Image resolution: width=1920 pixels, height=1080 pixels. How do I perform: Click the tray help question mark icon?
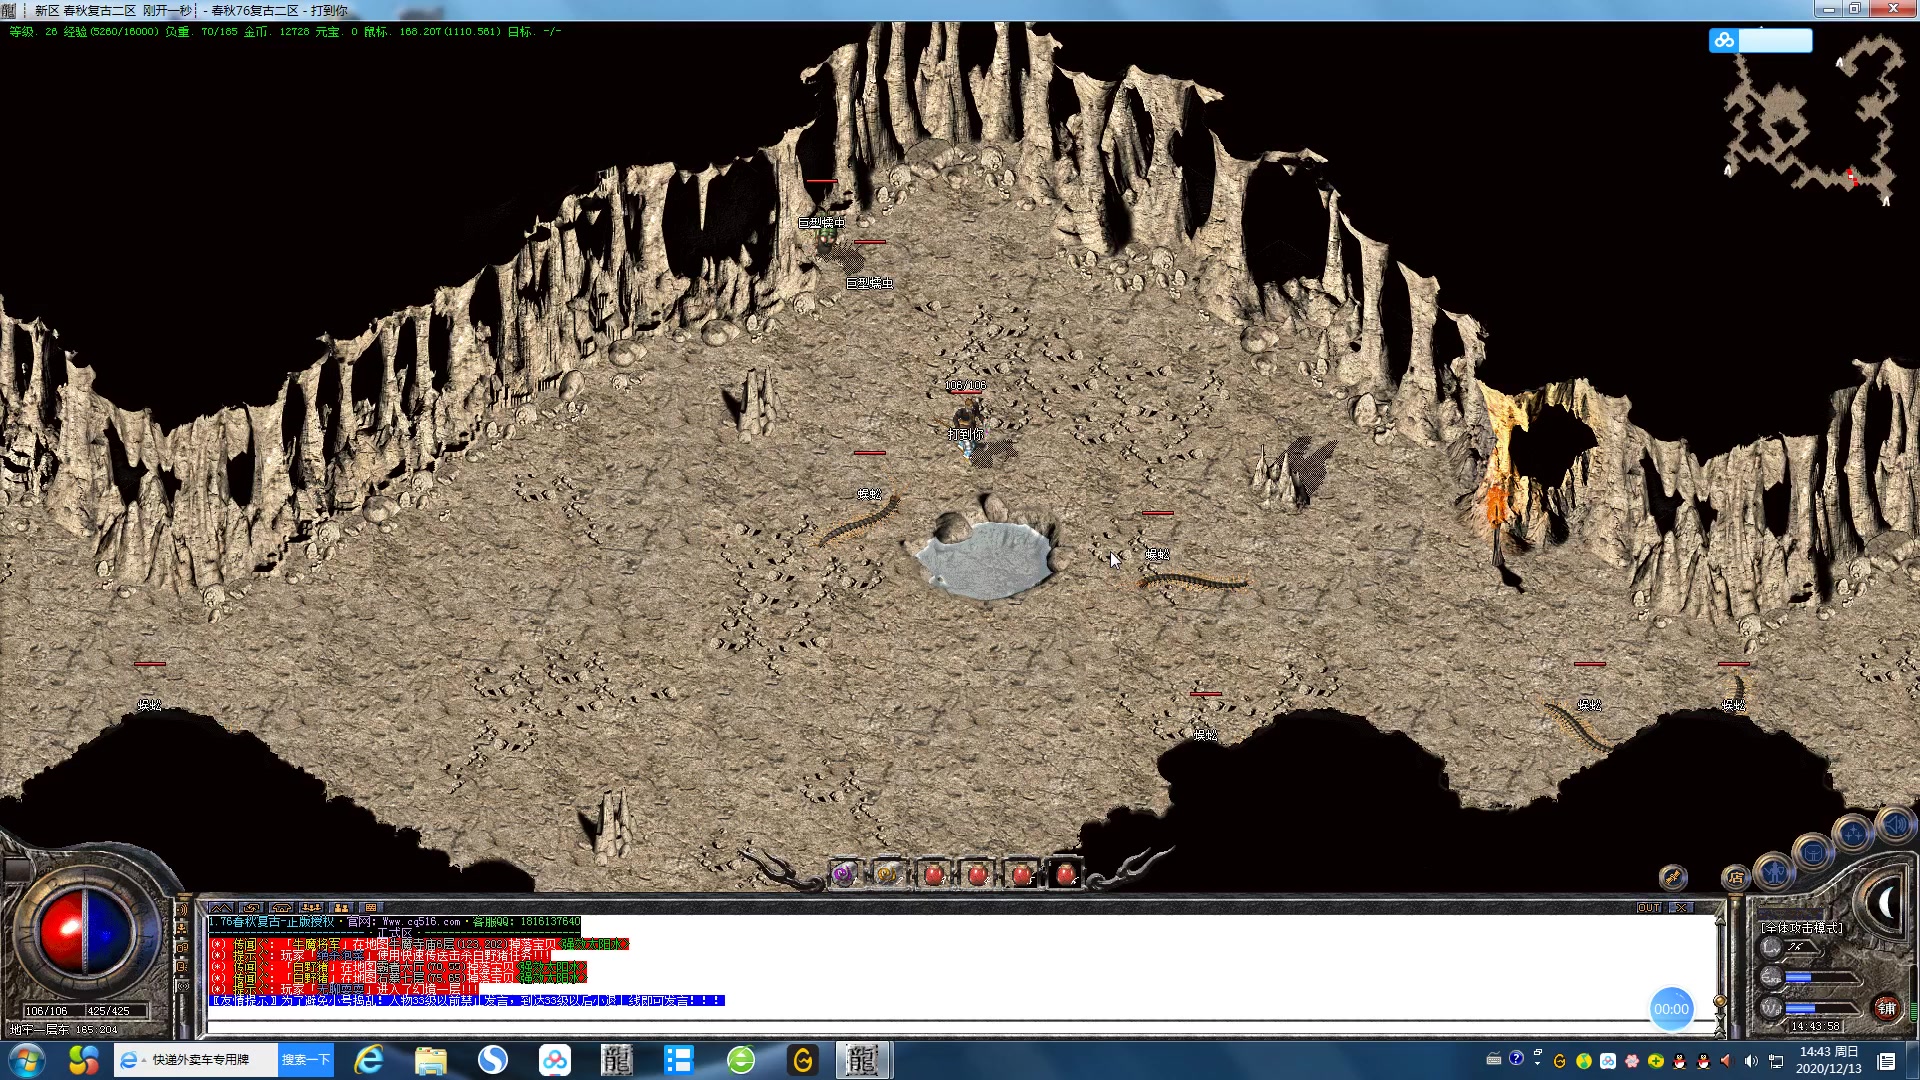tap(1517, 1058)
